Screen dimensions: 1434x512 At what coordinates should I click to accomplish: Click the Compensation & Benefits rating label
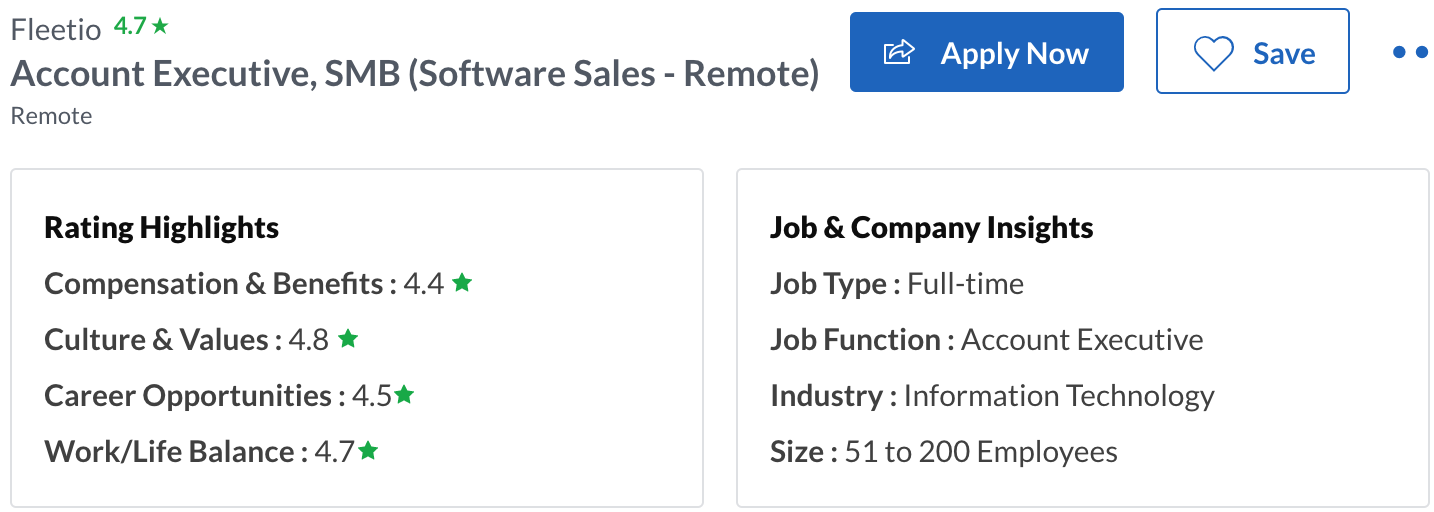[x=214, y=284]
